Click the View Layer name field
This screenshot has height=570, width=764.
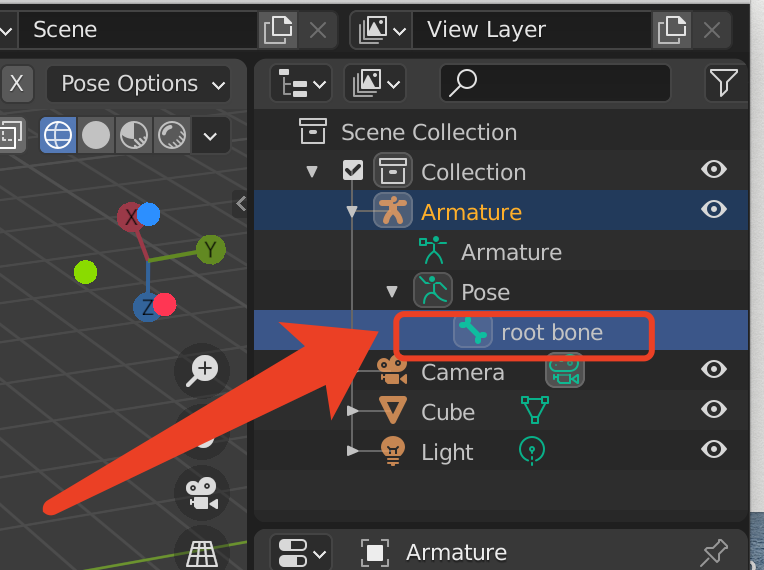(532, 30)
